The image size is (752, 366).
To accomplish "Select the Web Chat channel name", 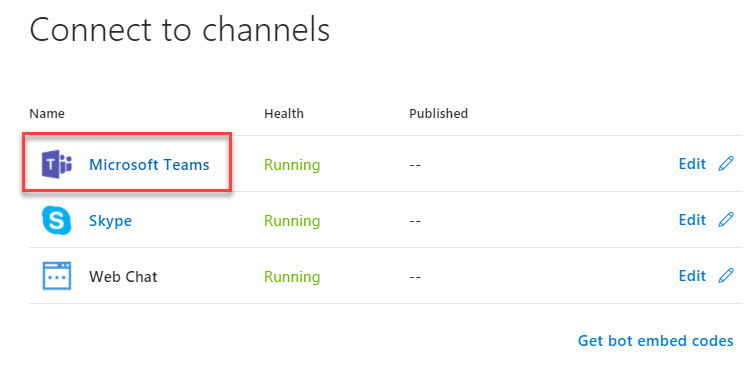I will (x=123, y=277).
